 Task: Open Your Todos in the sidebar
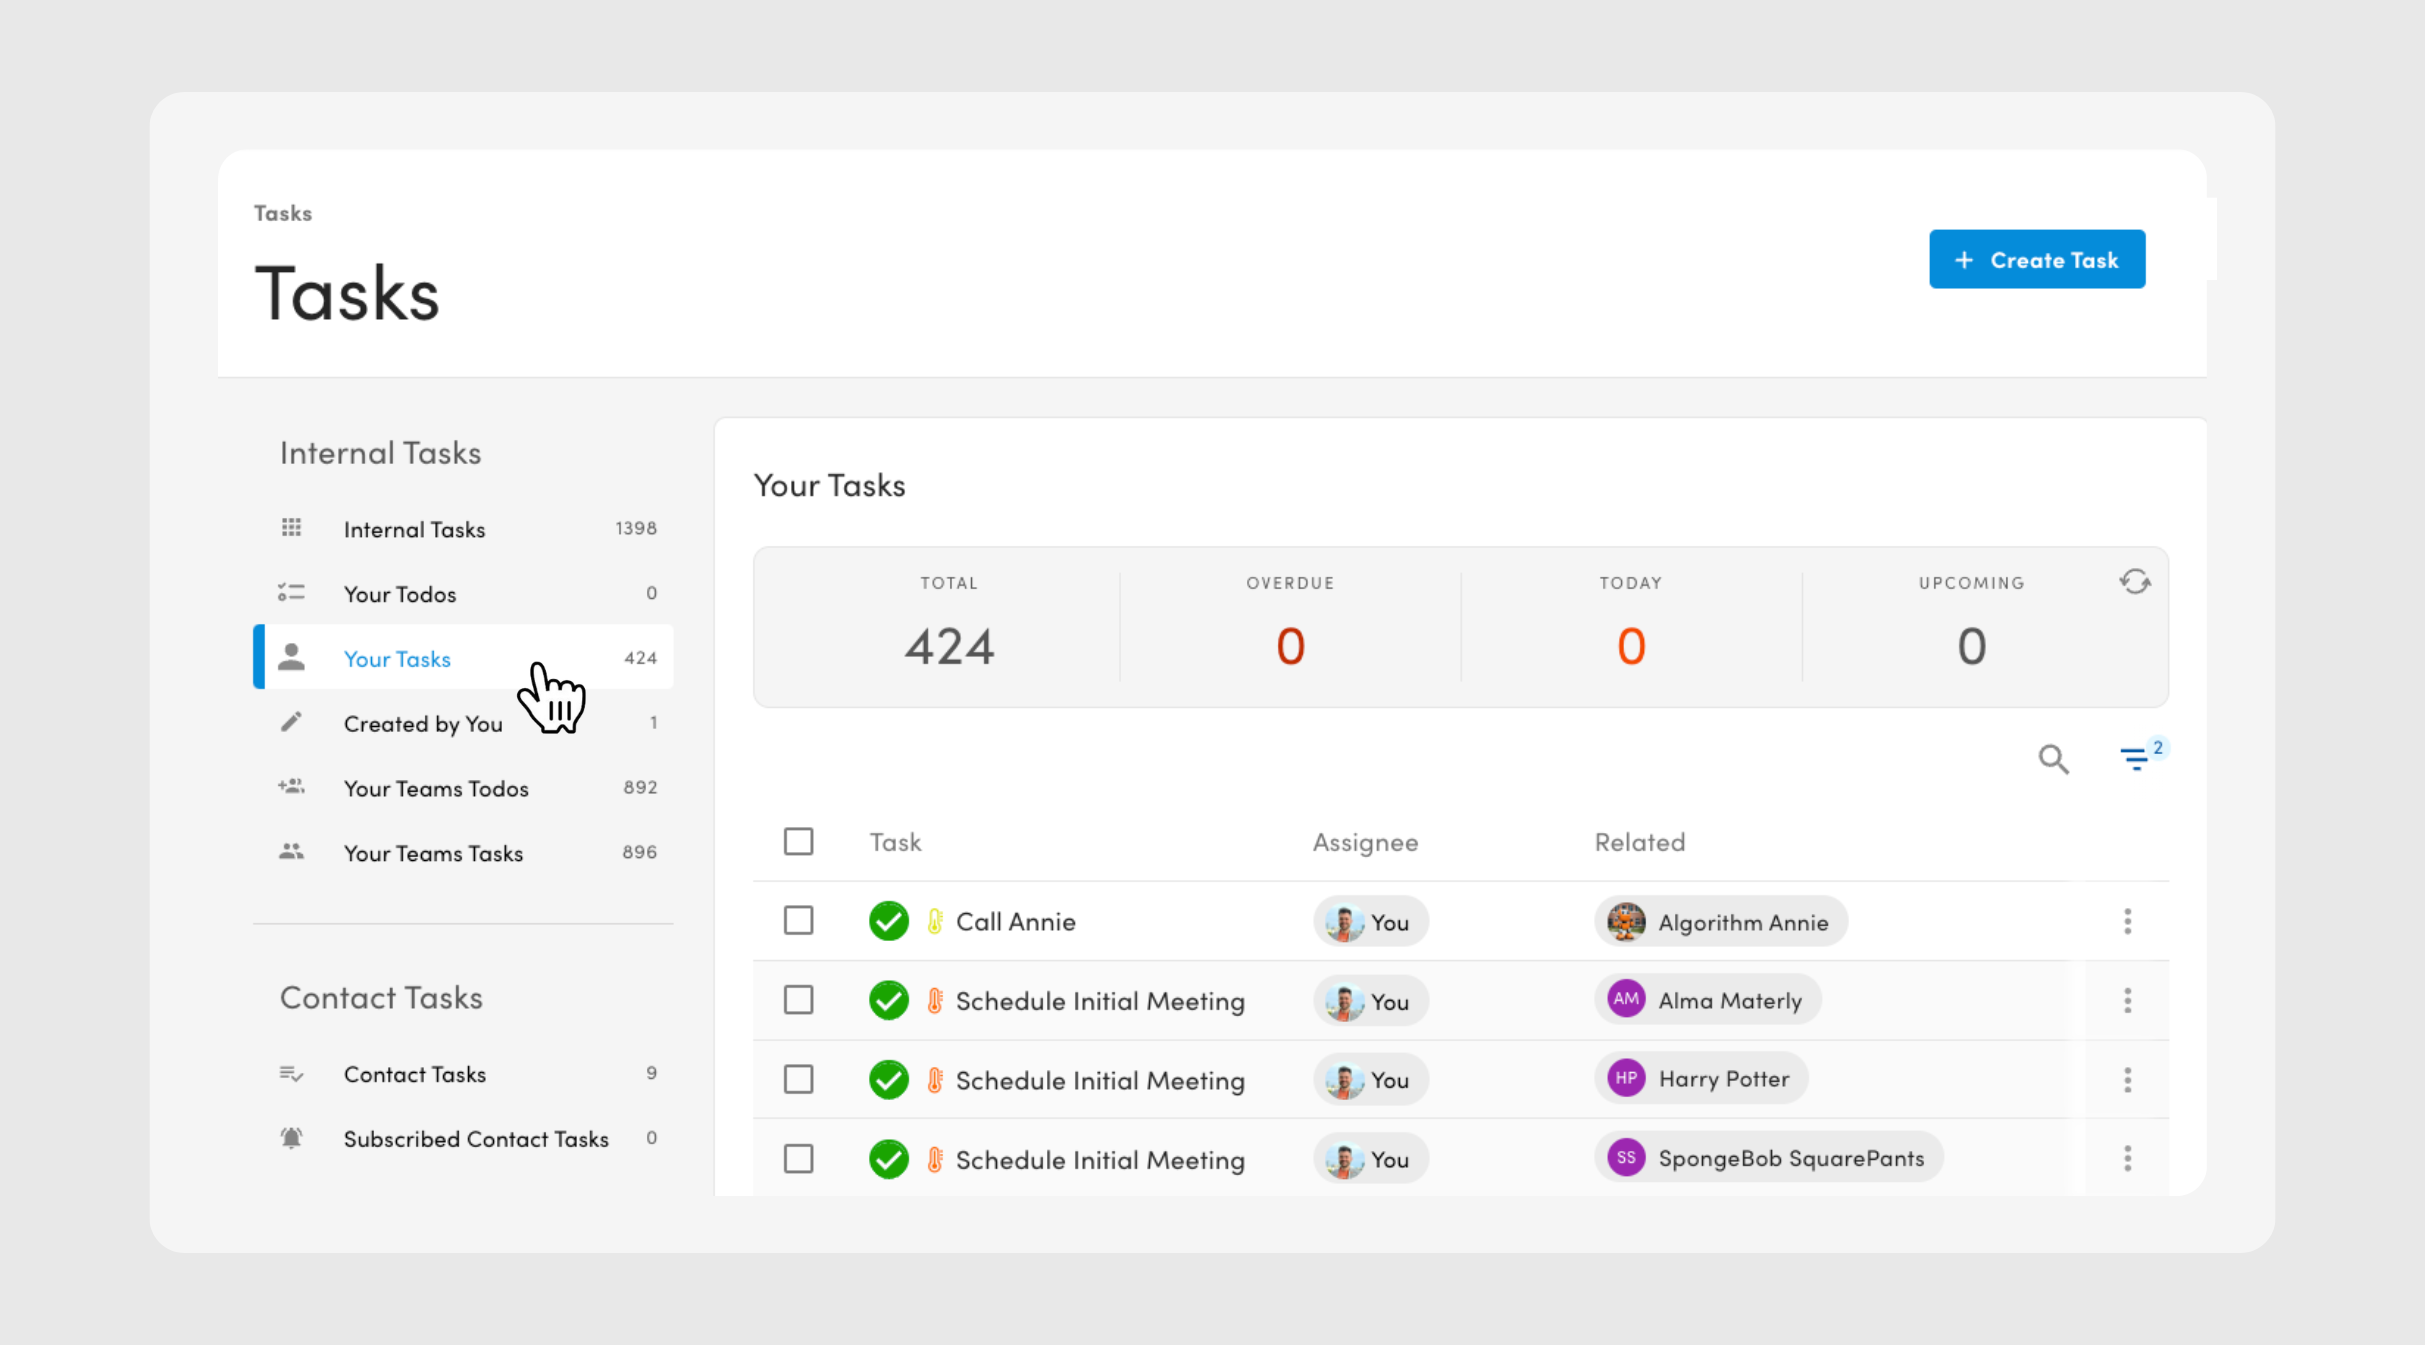(x=400, y=594)
